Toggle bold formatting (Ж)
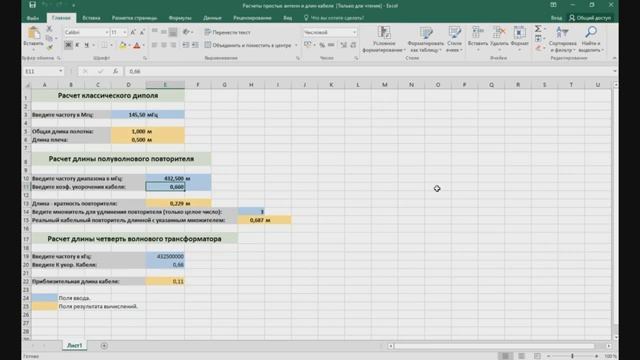The width and height of the screenshot is (640, 360). point(68,45)
